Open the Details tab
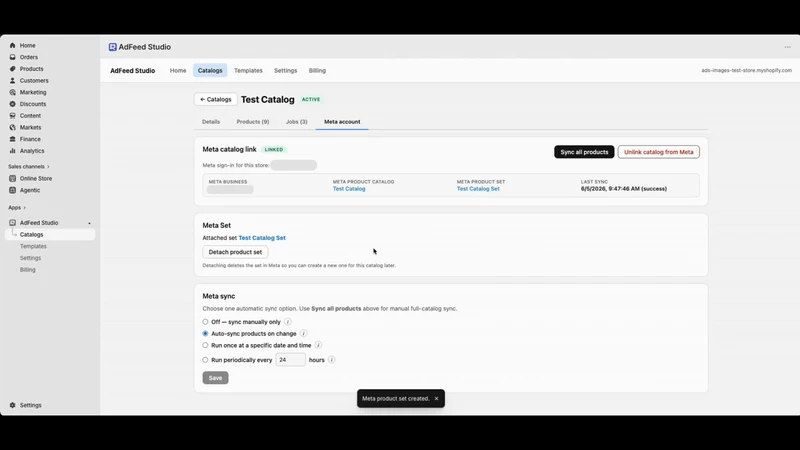Screen dimensions: 800x450 coord(211,122)
